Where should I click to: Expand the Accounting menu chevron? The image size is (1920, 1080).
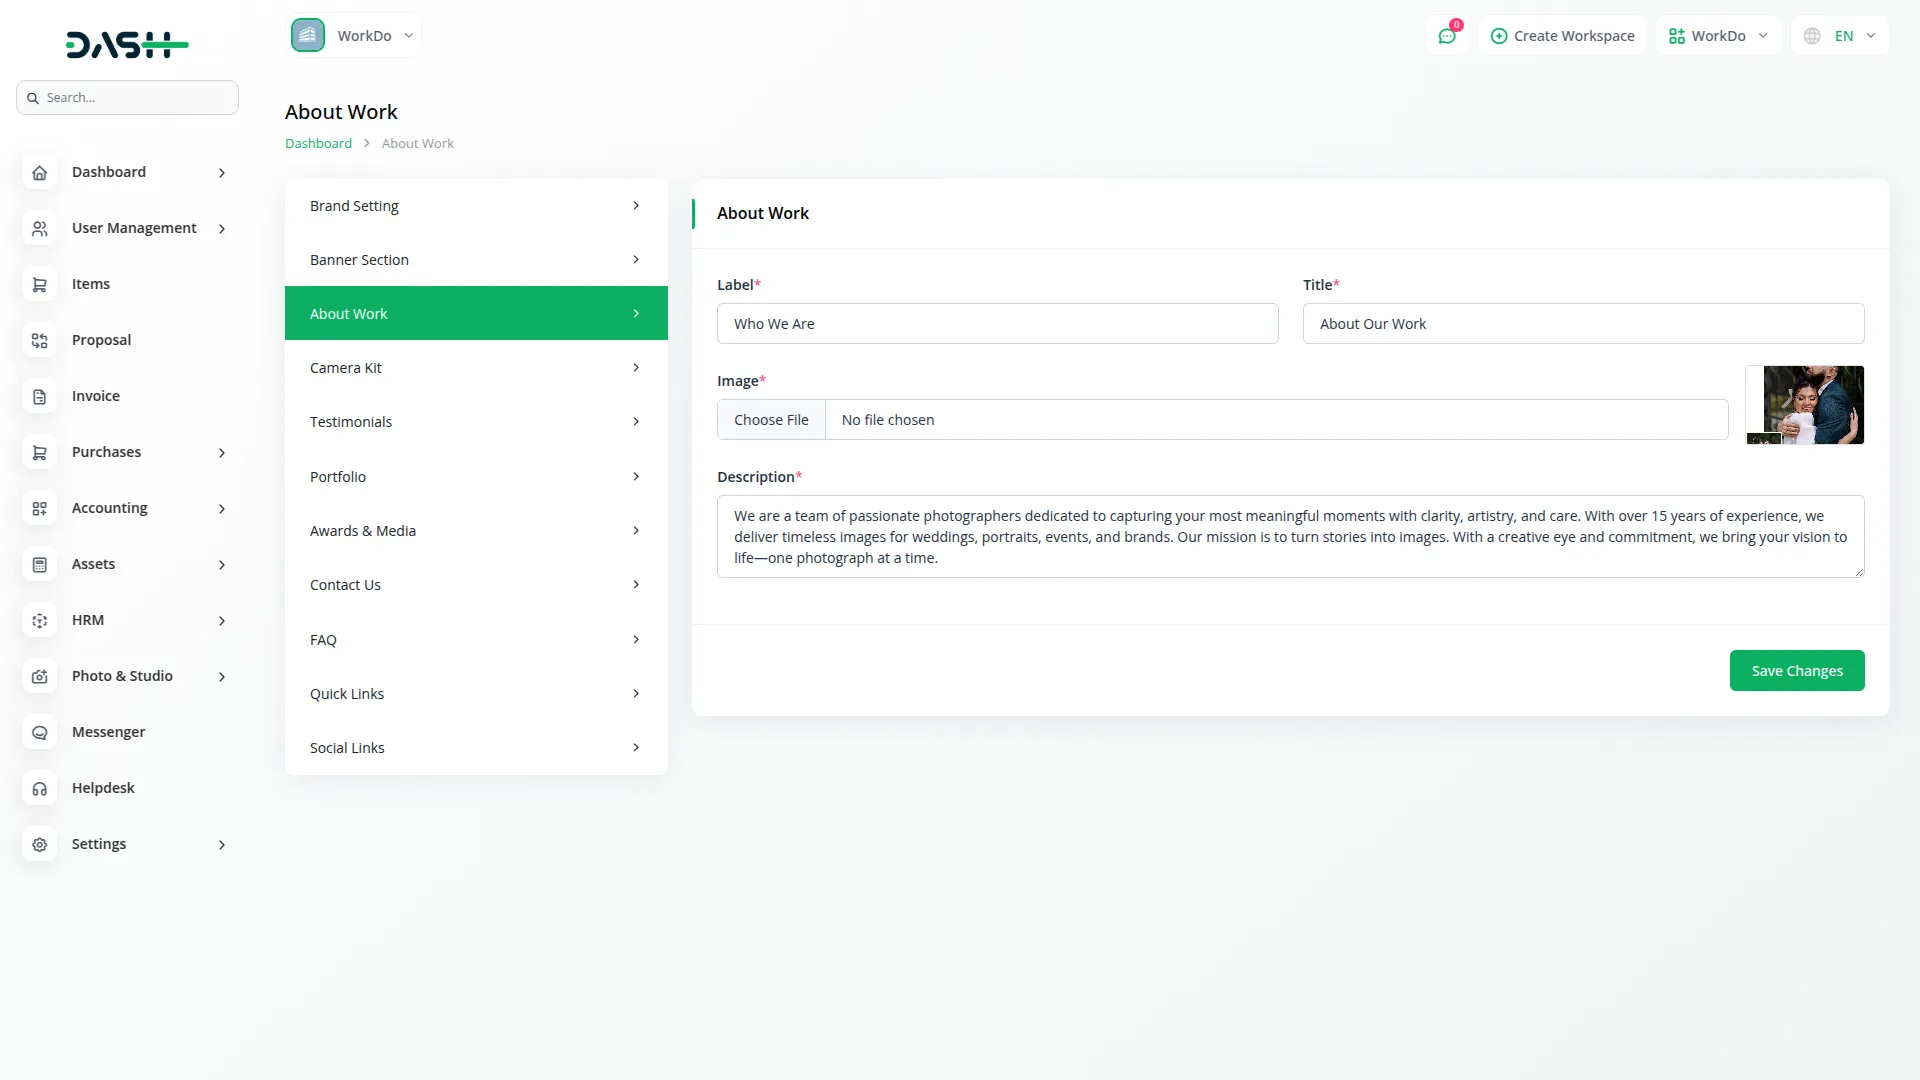click(x=222, y=509)
